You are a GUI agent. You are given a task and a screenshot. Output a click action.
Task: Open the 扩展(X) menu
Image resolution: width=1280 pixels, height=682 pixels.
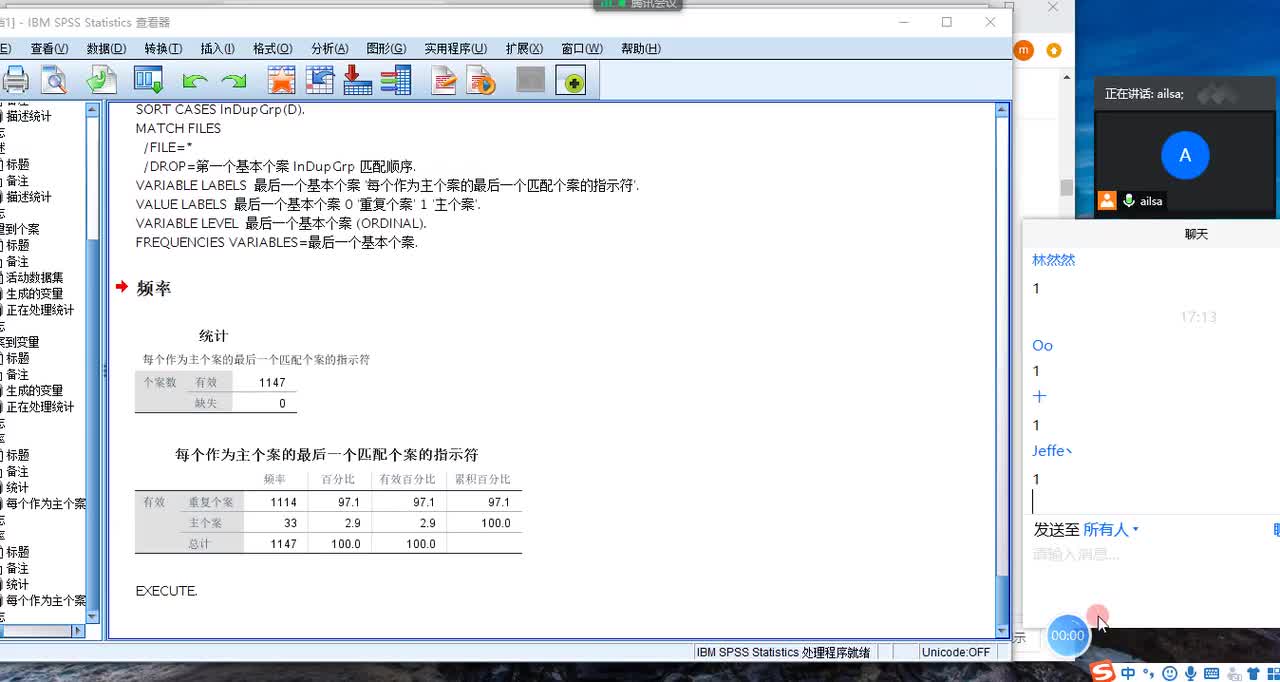click(524, 48)
